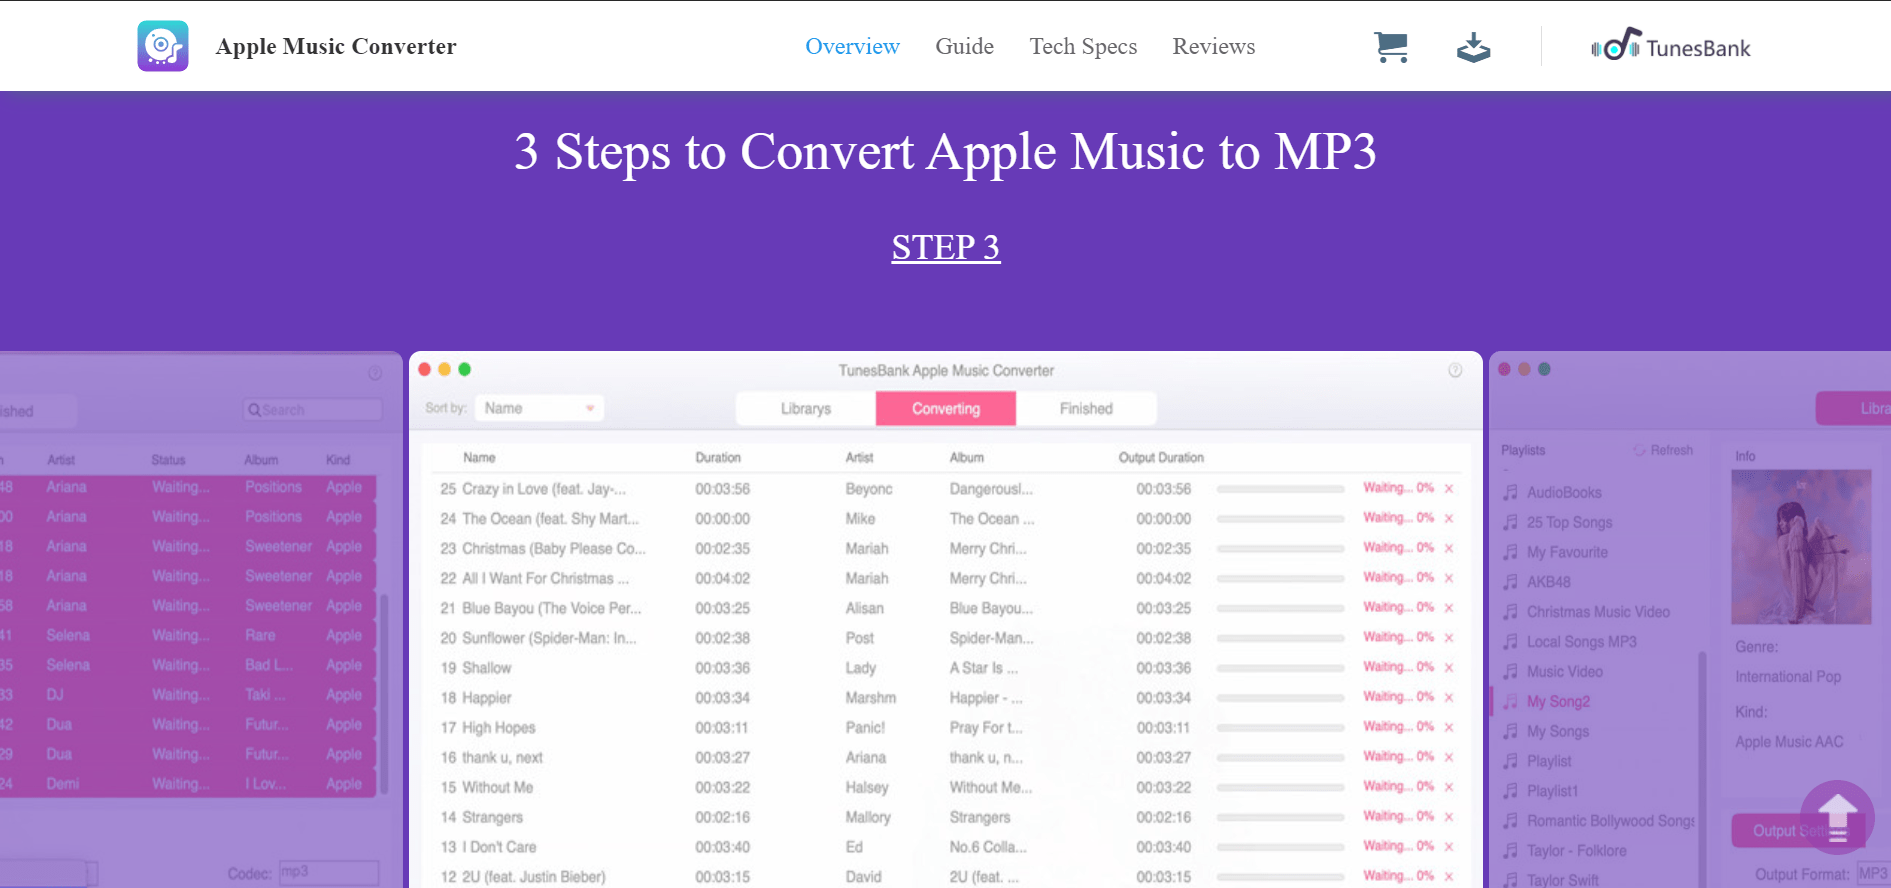Click the download icon in header
Screen dimensions: 1891x888
pyautogui.click(x=1473, y=47)
